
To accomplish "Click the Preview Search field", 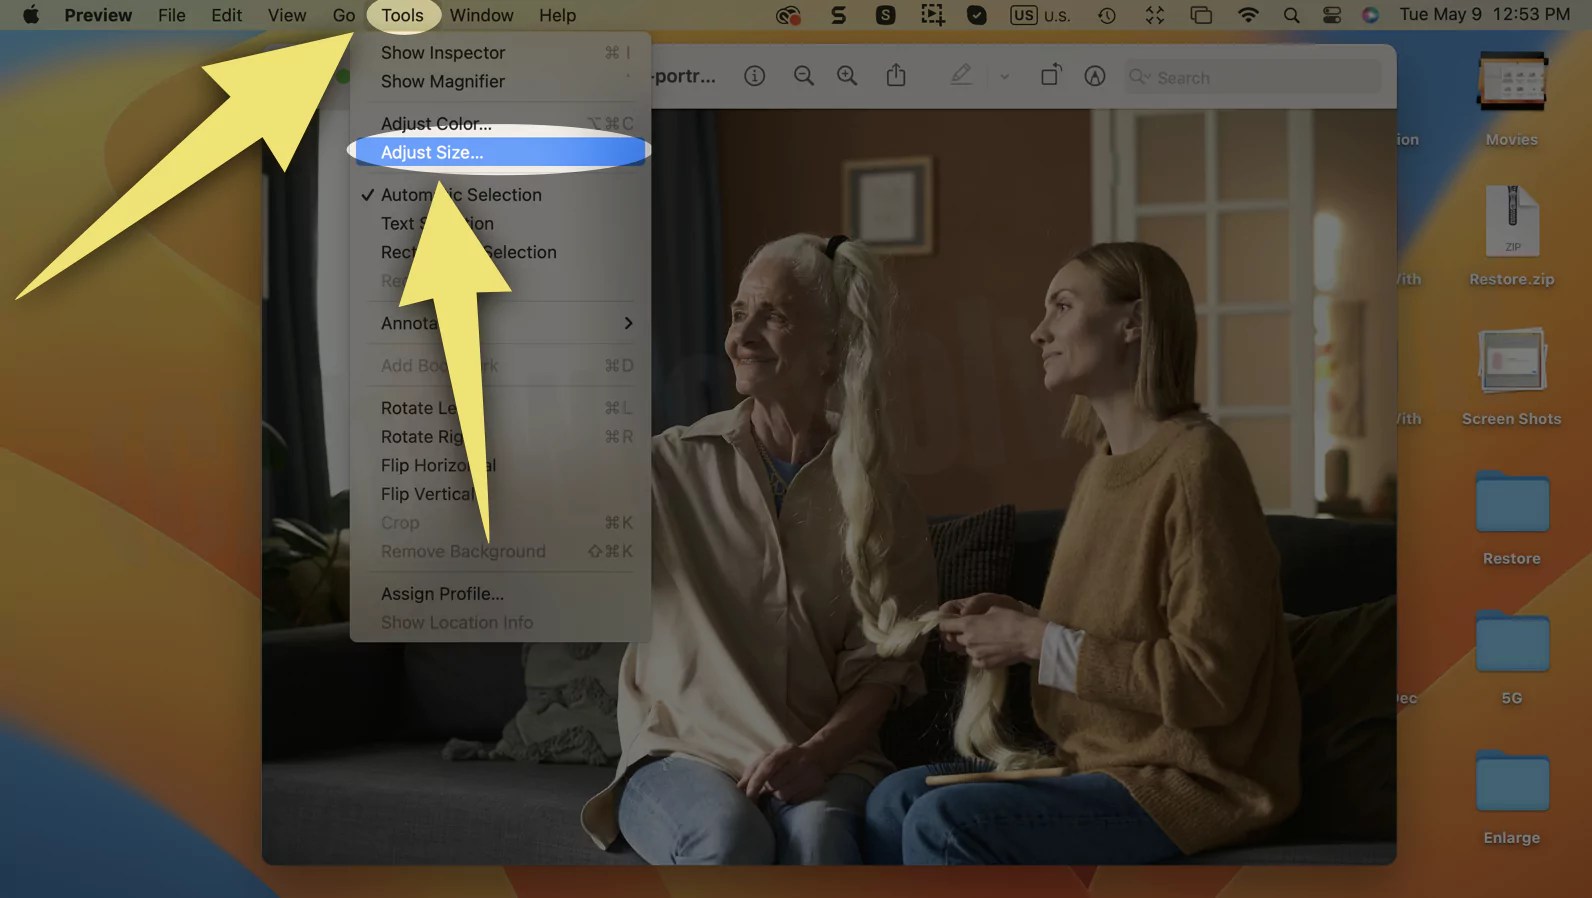I will (1252, 77).
